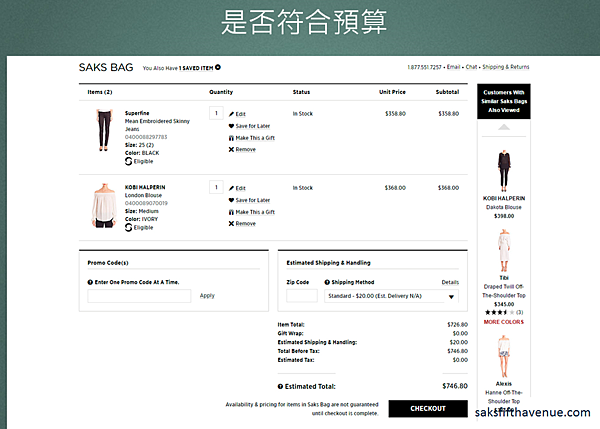
Task: Open the Shipping Method dropdown
Action: tap(391, 296)
